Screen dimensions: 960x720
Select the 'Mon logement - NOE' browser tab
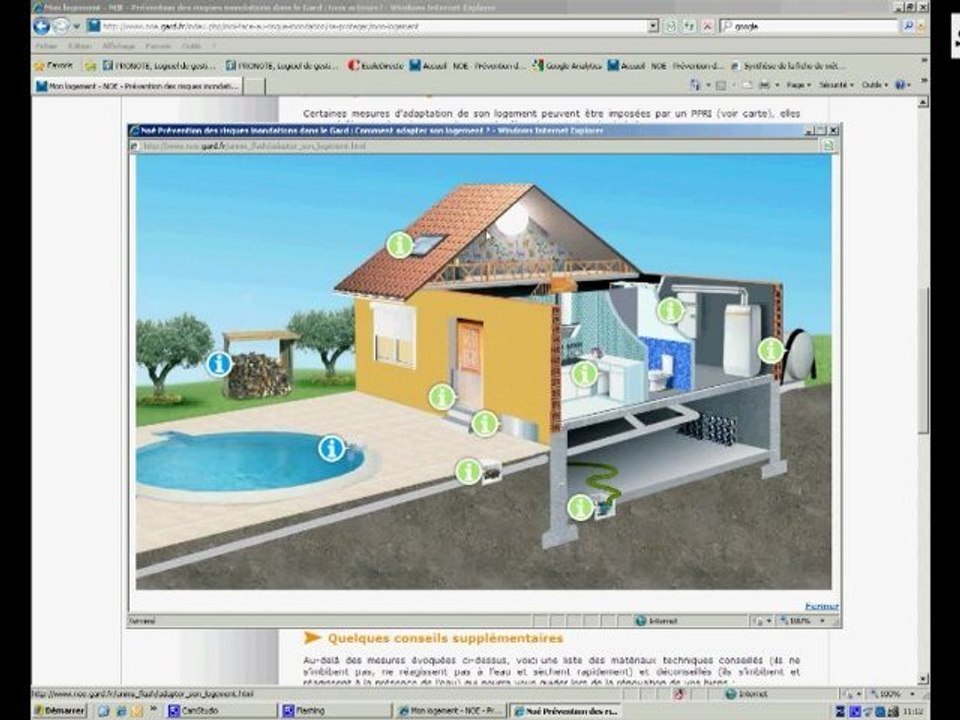point(138,86)
